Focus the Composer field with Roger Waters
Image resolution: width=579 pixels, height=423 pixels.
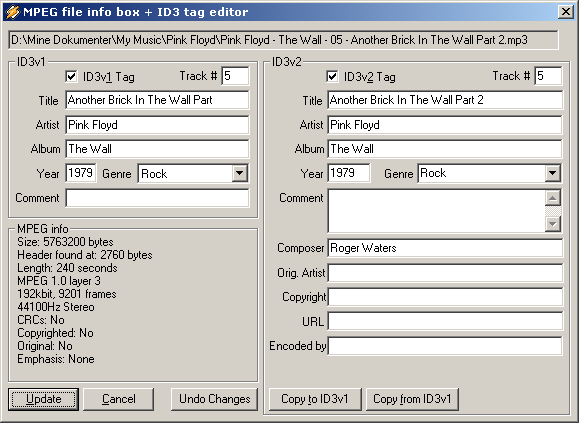point(445,248)
